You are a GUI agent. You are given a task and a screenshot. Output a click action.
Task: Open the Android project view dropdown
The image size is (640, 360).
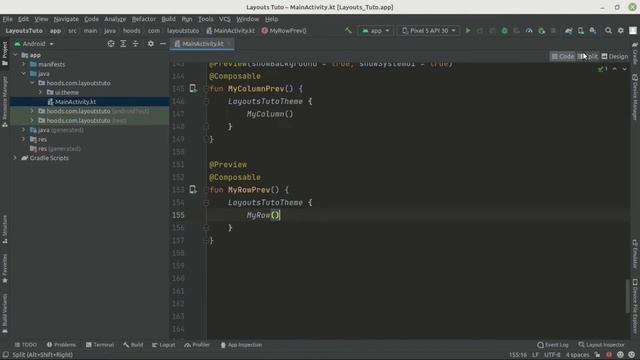pyautogui.click(x=34, y=44)
